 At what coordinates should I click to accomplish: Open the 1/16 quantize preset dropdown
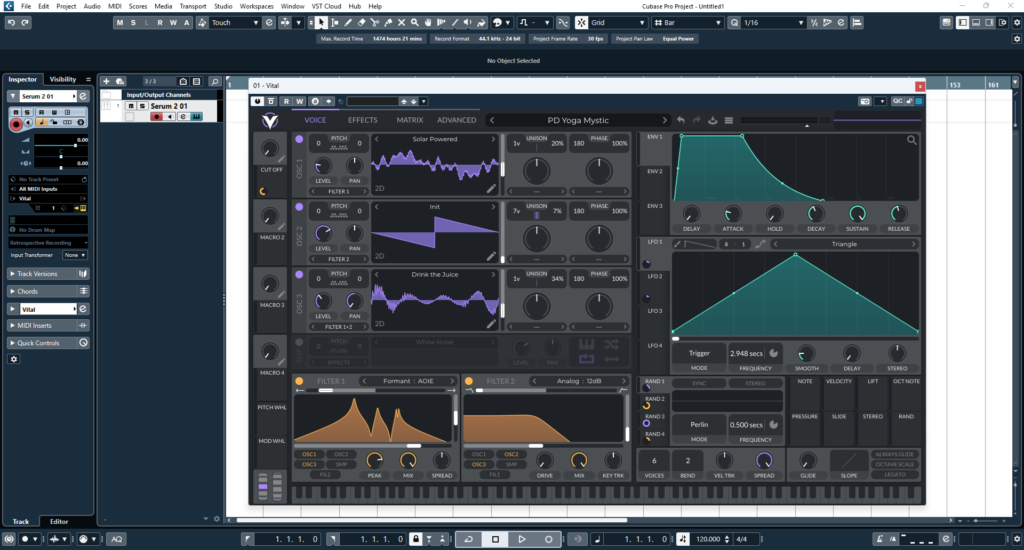[x=773, y=22]
